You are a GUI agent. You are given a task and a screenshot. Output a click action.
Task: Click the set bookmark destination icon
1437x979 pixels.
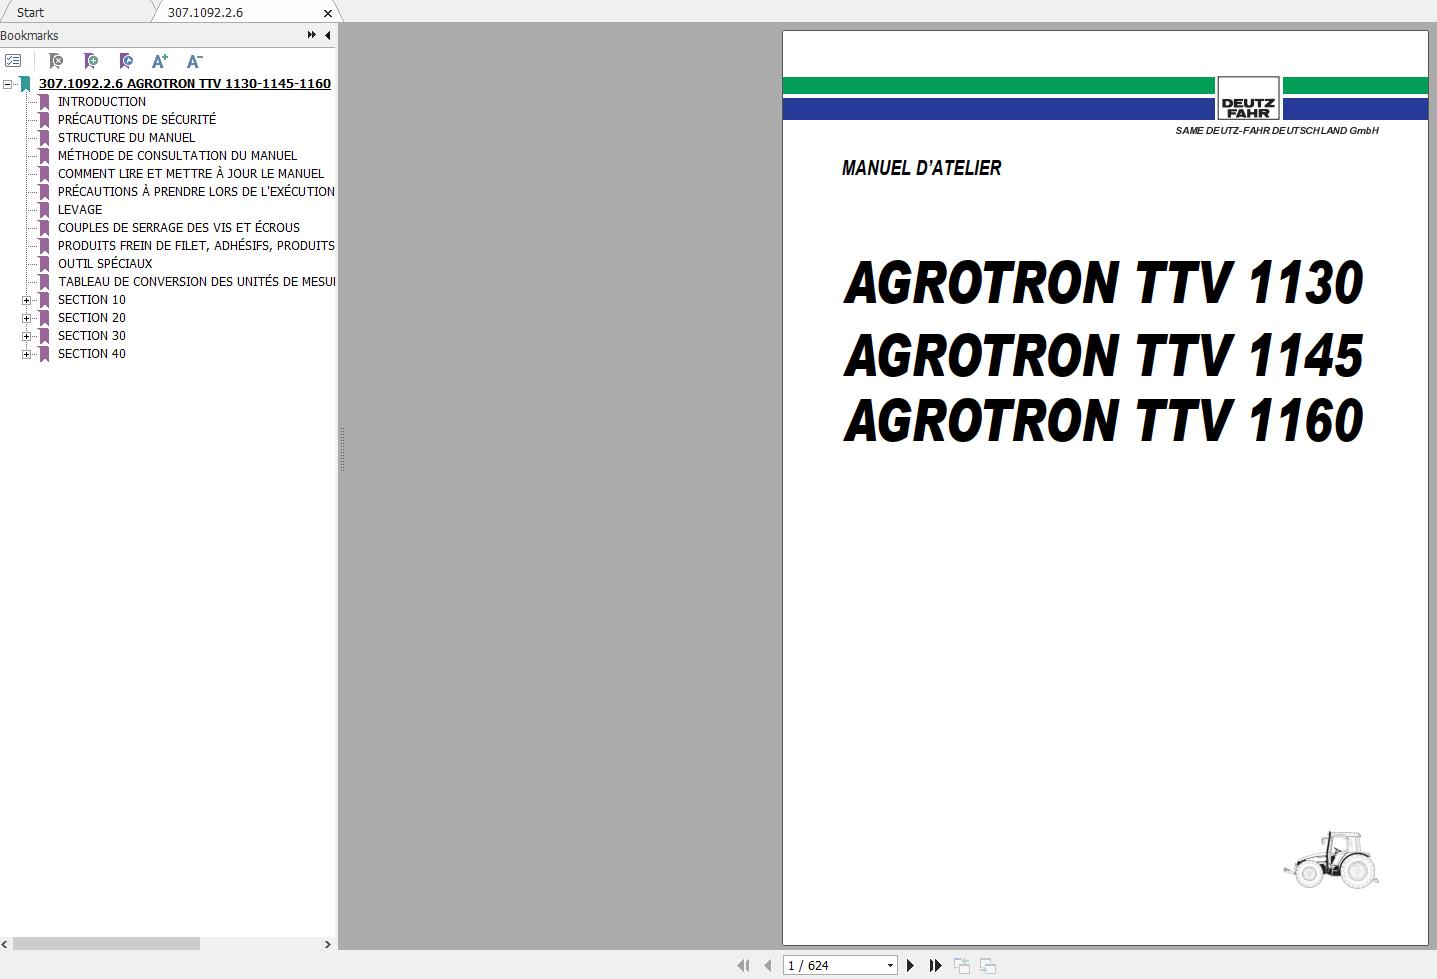coord(125,61)
